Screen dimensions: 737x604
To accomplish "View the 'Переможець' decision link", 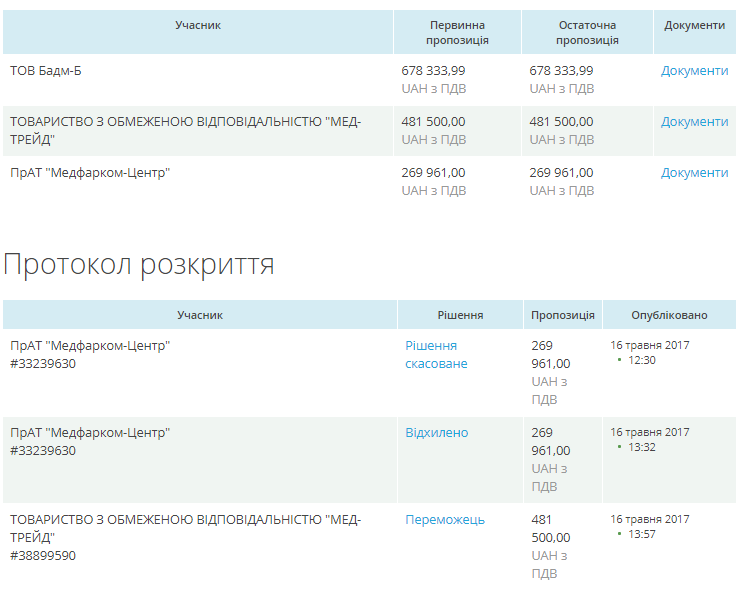I will point(445,520).
